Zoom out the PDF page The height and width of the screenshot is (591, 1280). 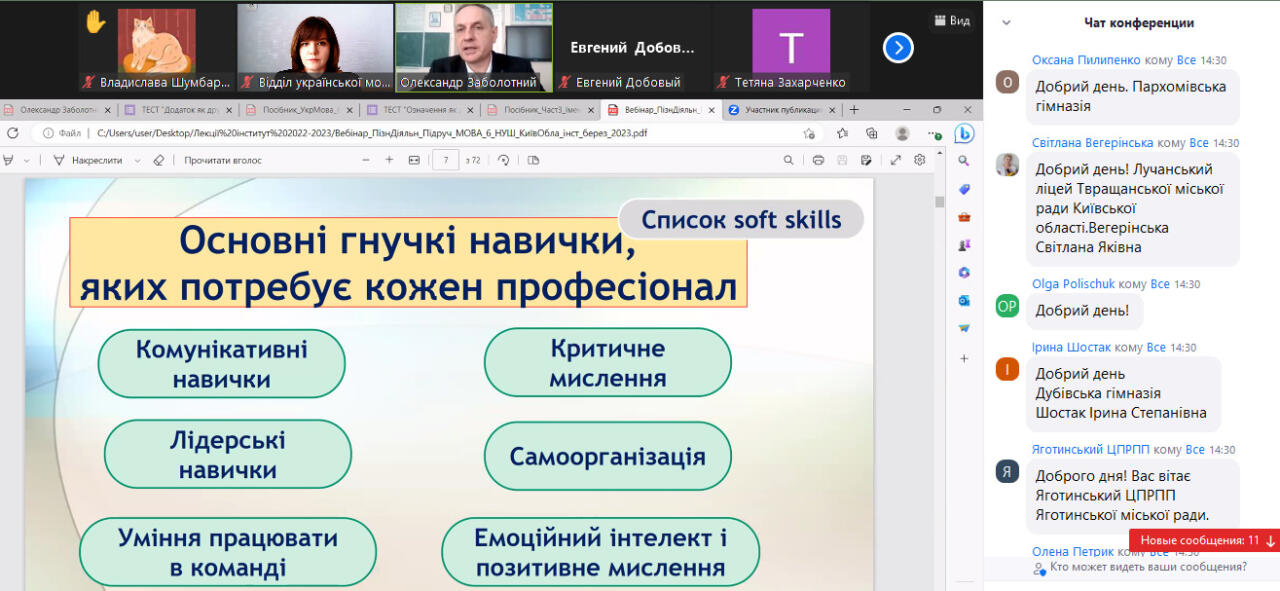click(364, 160)
